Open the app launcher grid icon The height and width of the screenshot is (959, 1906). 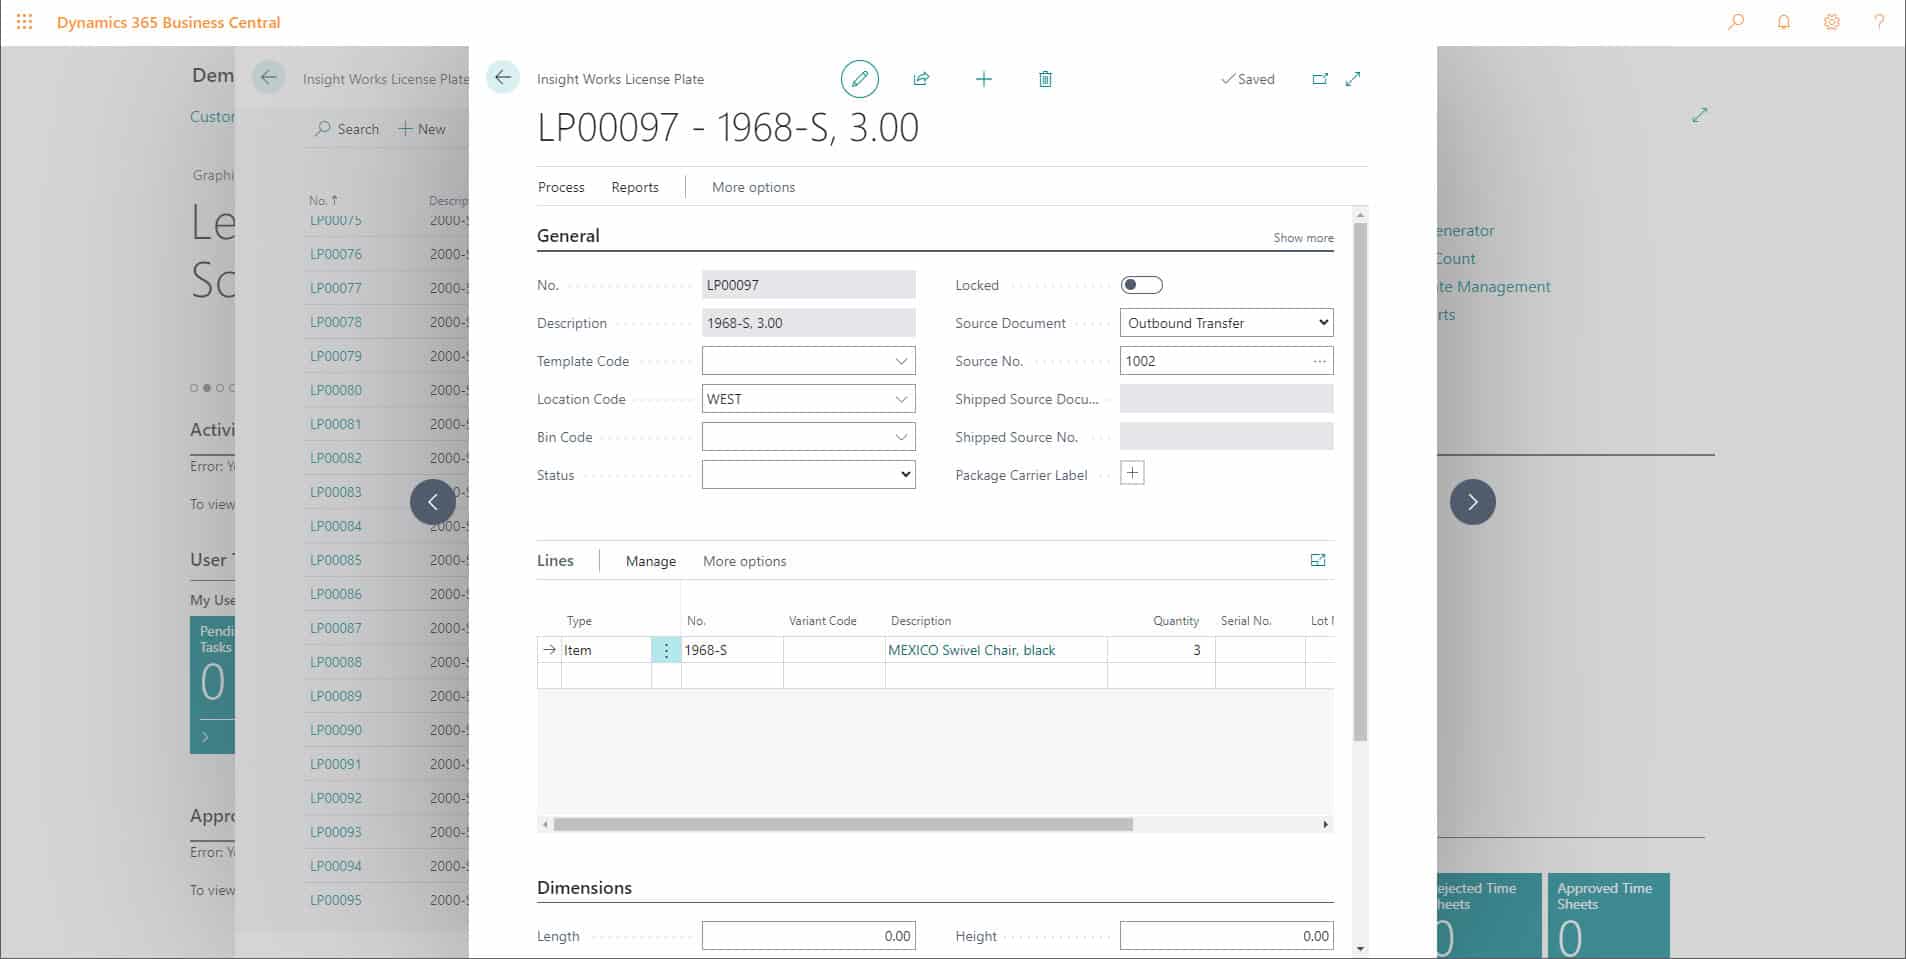click(25, 22)
